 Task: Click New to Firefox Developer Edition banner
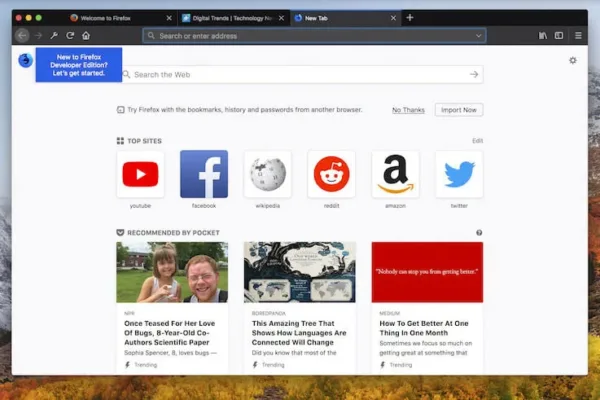(79, 65)
